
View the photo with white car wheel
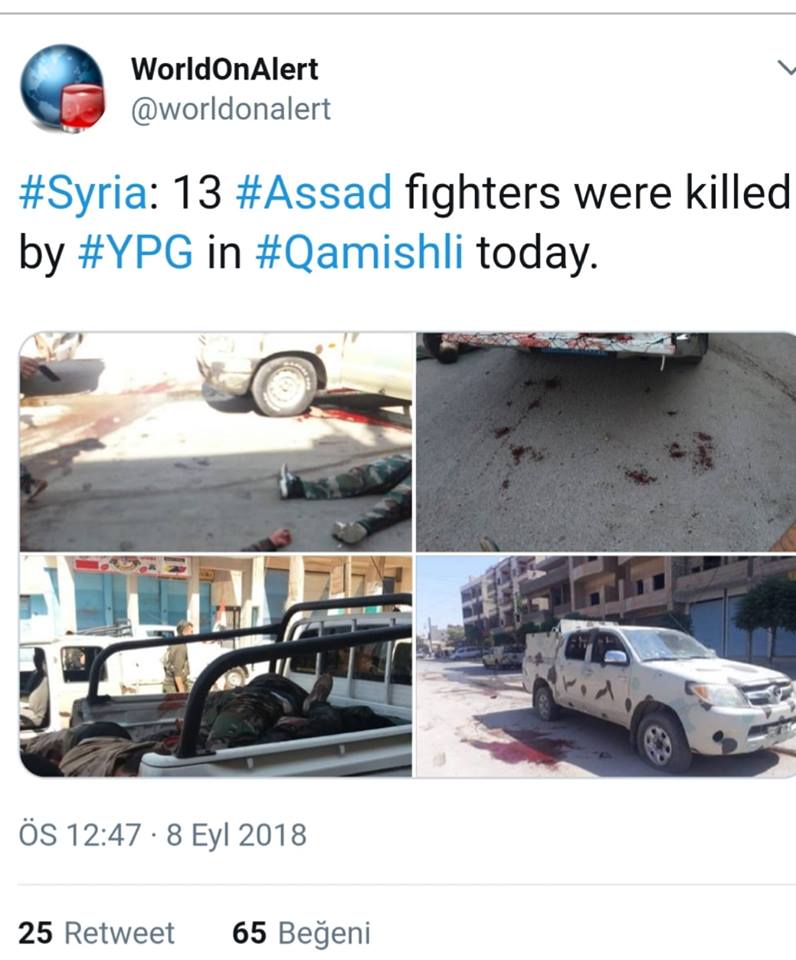point(216,442)
